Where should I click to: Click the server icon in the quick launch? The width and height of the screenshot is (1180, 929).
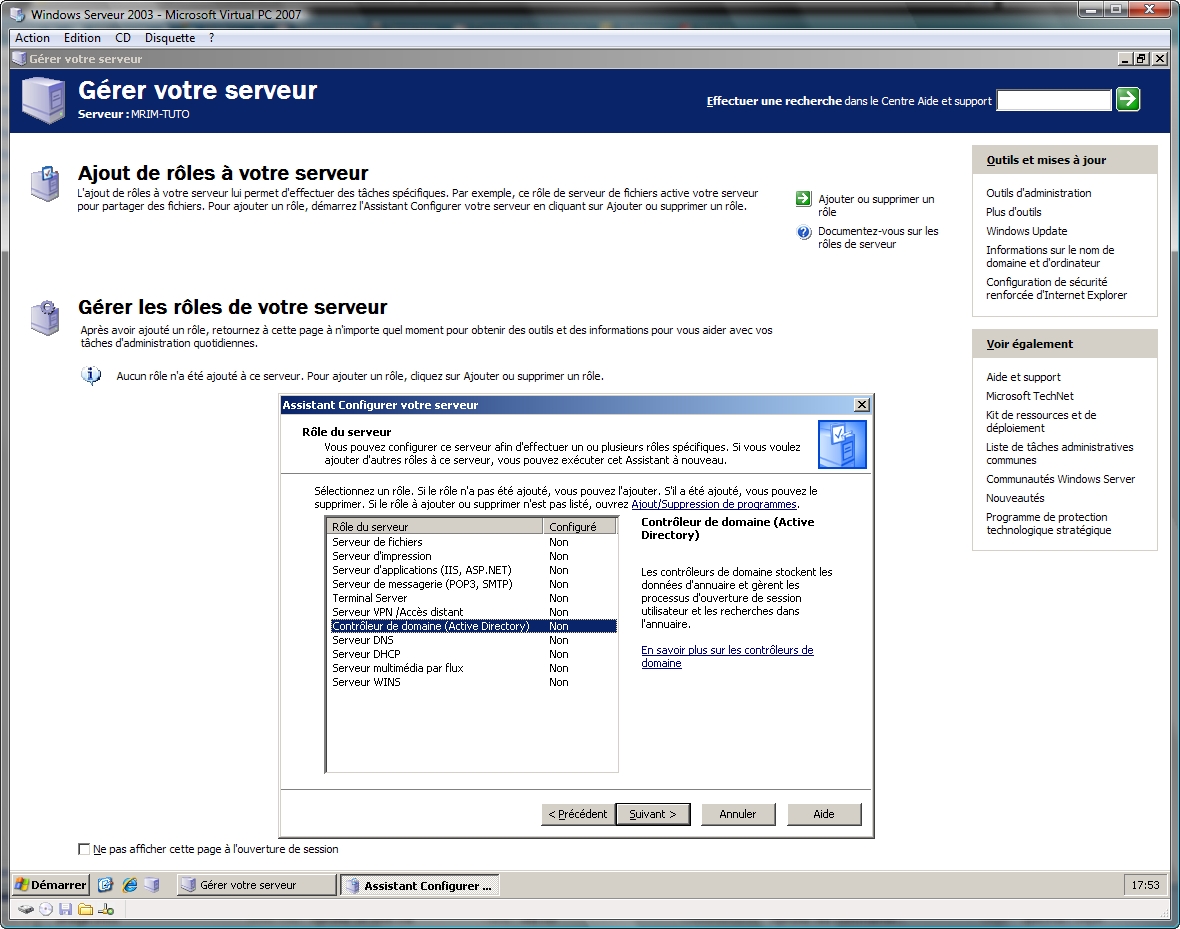pos(152,885)
